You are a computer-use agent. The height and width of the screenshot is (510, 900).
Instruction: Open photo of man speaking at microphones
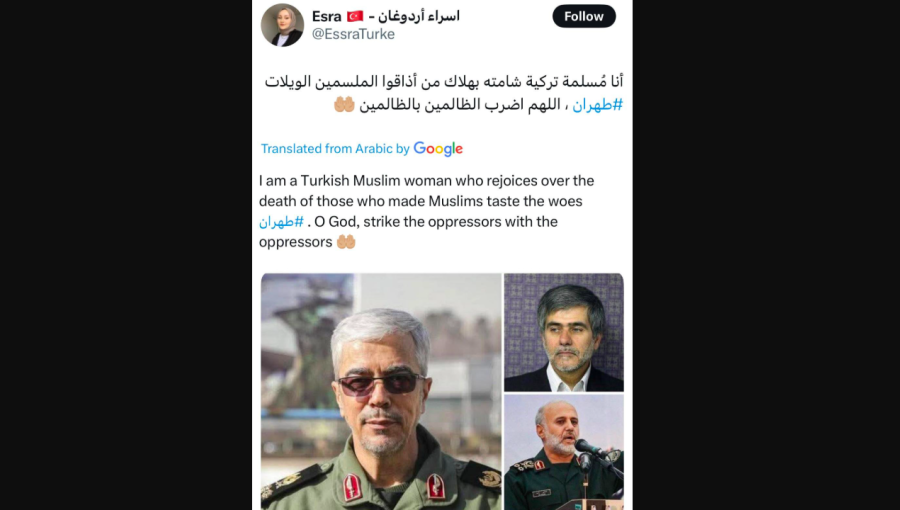564,452
